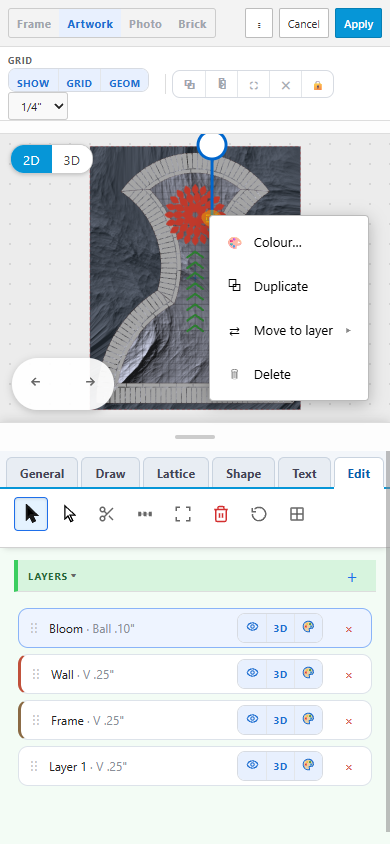
Task: Click the left arrow navigation button
Action: tap(36, 382)
